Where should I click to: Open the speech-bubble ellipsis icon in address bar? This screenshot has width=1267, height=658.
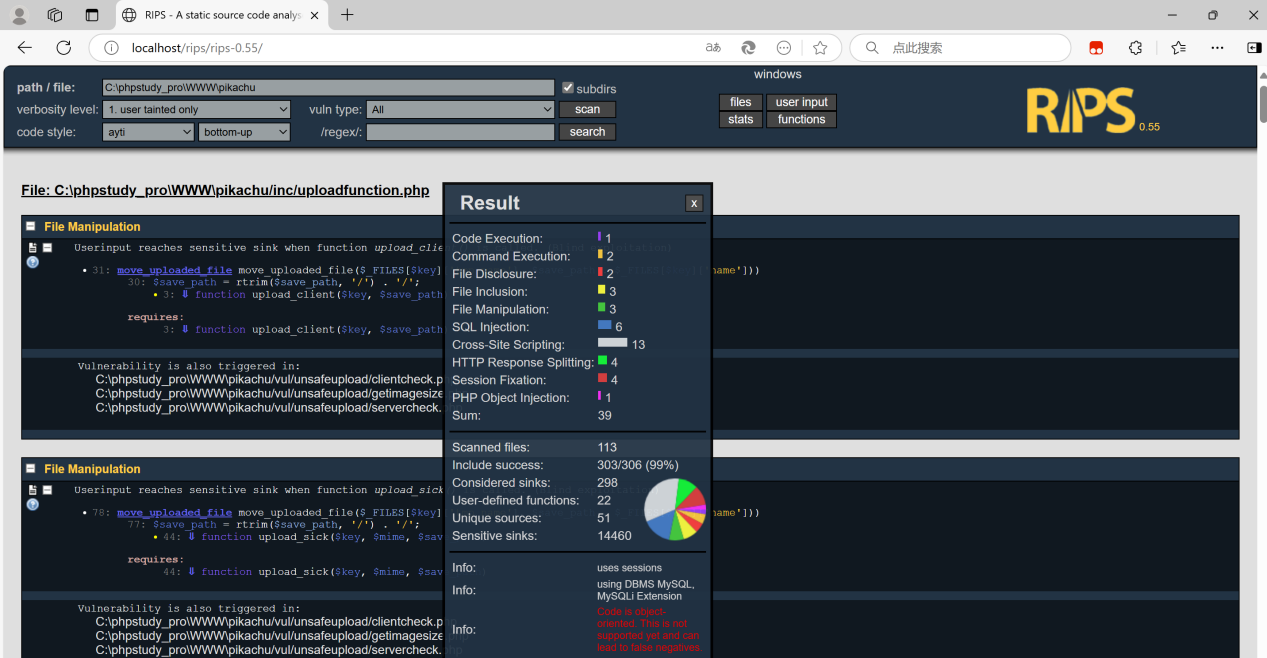[784, 47]
